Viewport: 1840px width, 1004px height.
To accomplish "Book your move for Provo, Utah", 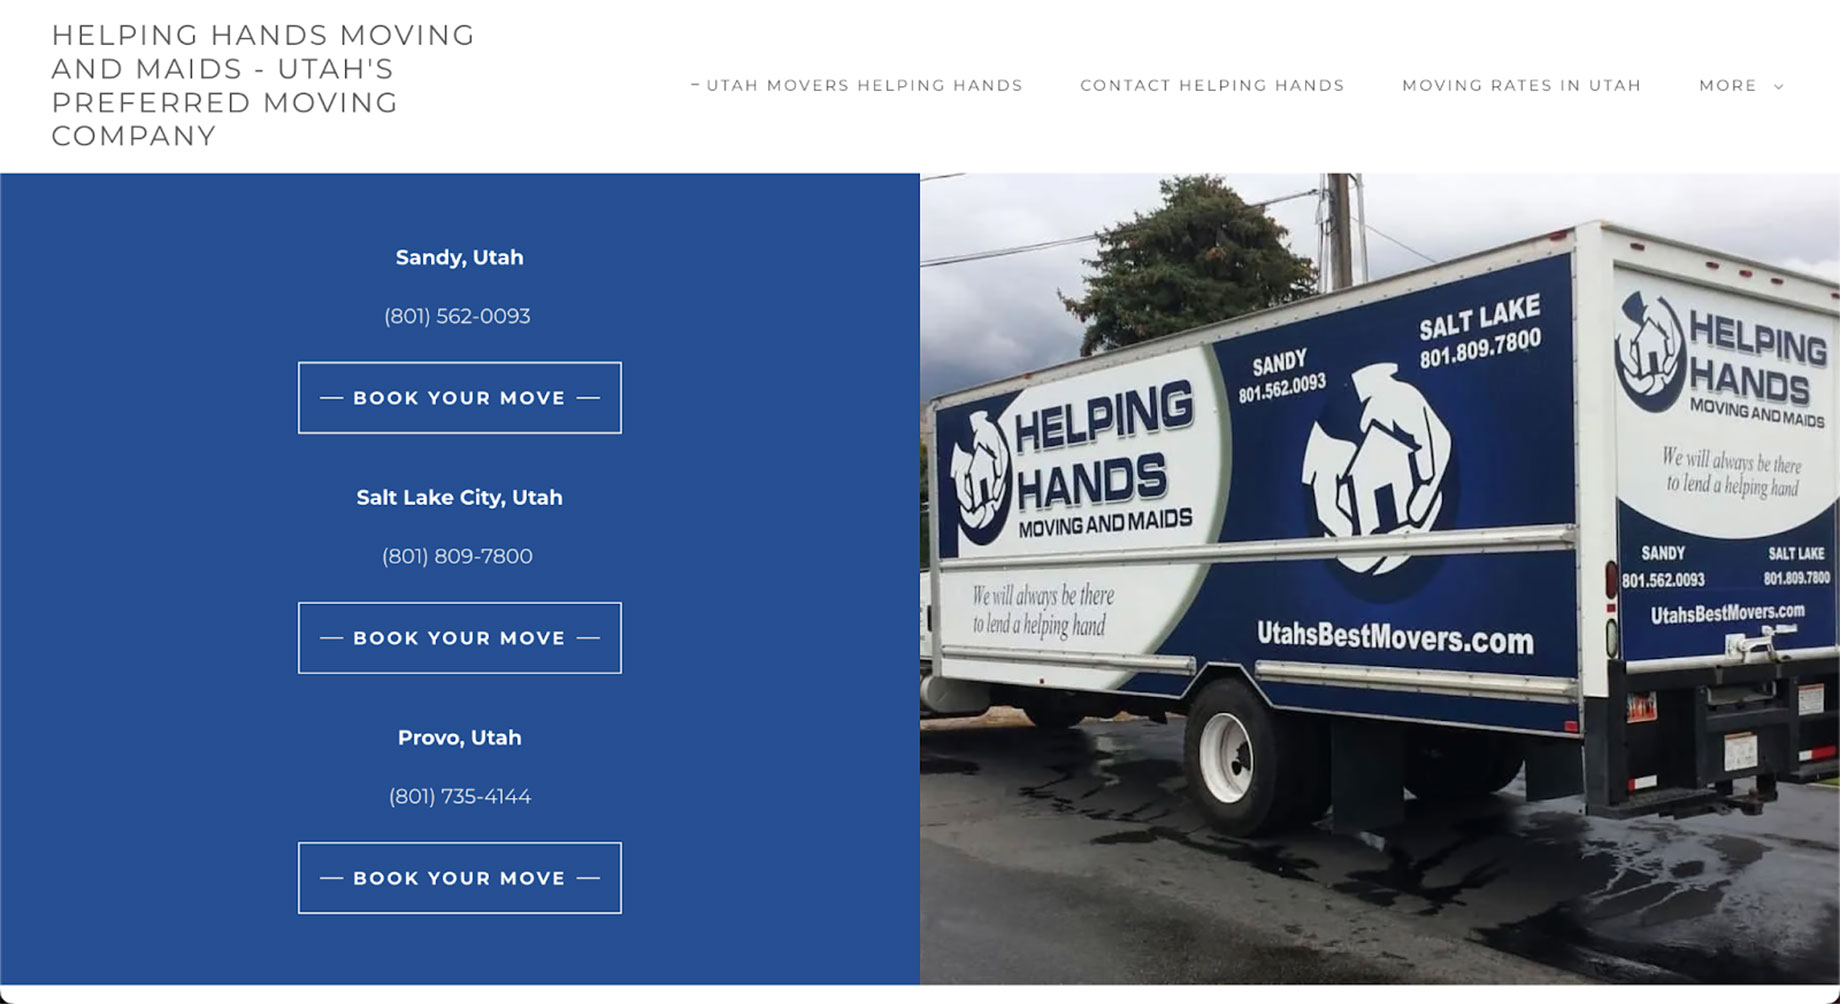I will [459, 878].
